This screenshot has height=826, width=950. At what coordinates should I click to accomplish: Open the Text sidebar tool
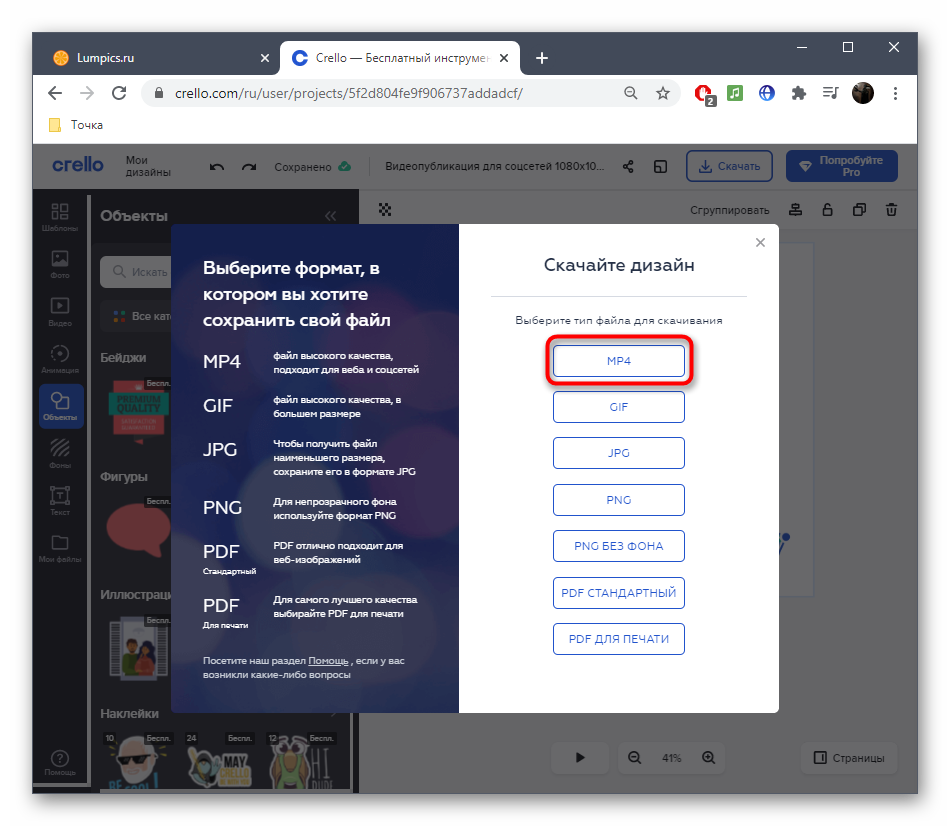[60, 499]
